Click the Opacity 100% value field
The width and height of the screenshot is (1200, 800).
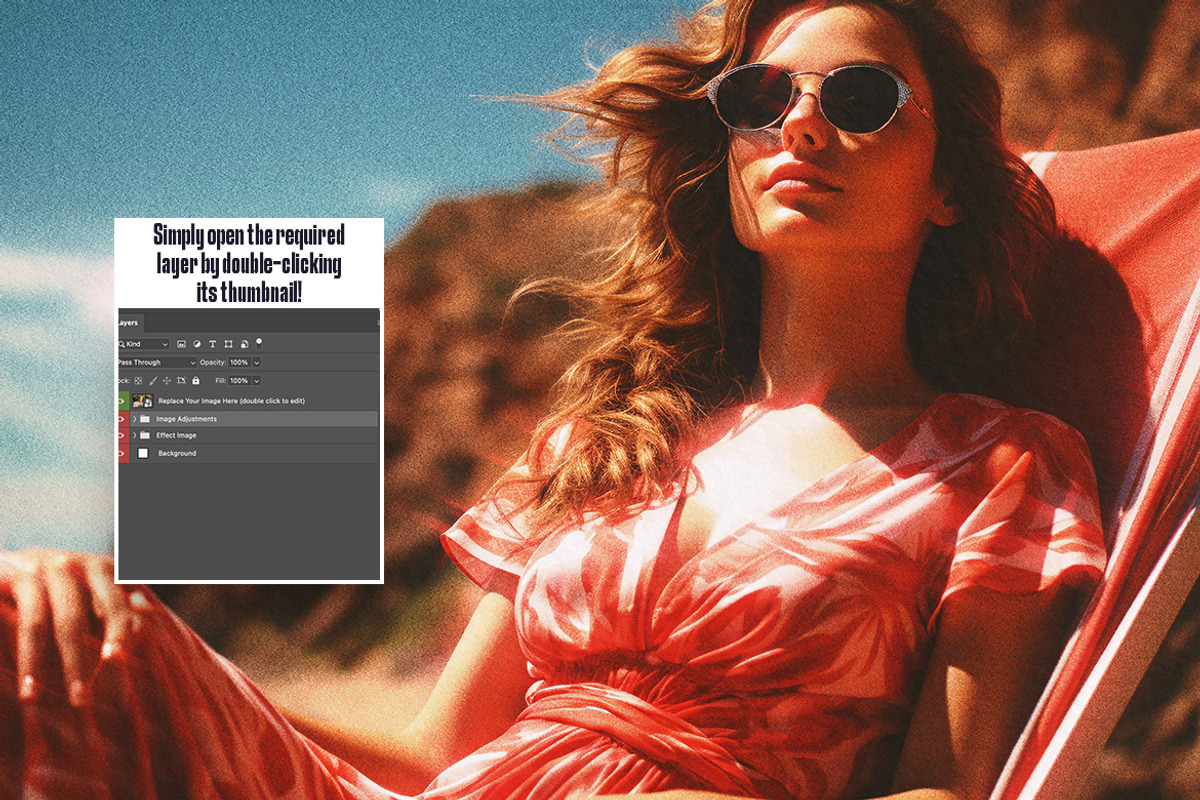pyautogui.click(x=239, y=363)
